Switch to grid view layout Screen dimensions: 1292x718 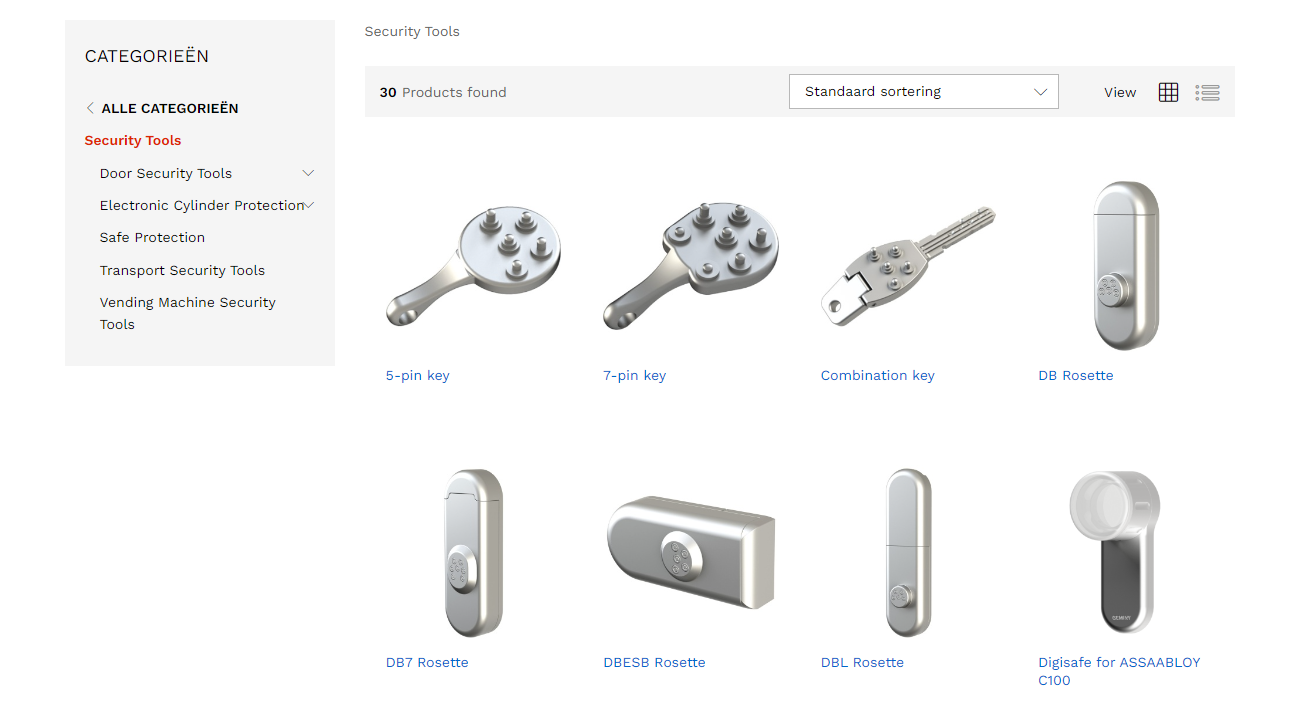pos(1168,92)
